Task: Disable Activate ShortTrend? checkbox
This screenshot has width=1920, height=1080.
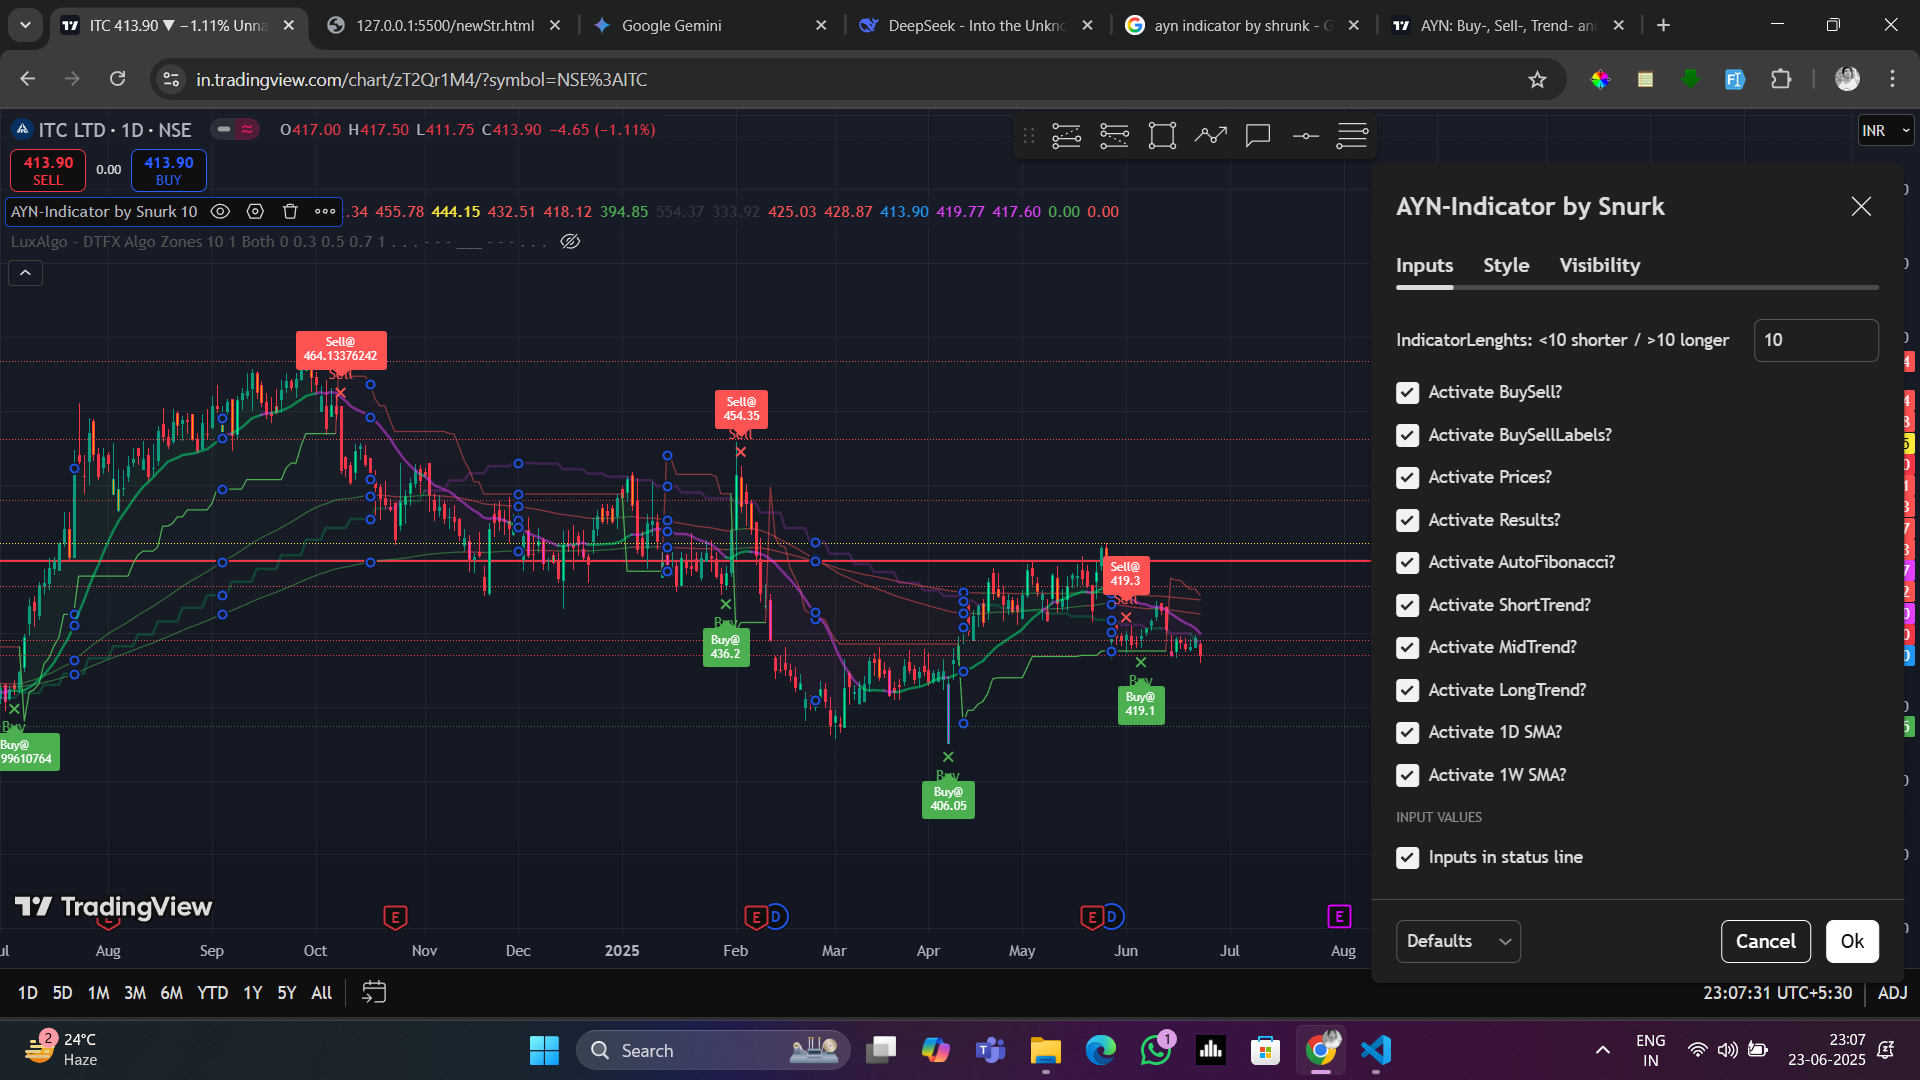Action: pyautogui.click(x=1407, y=605)
